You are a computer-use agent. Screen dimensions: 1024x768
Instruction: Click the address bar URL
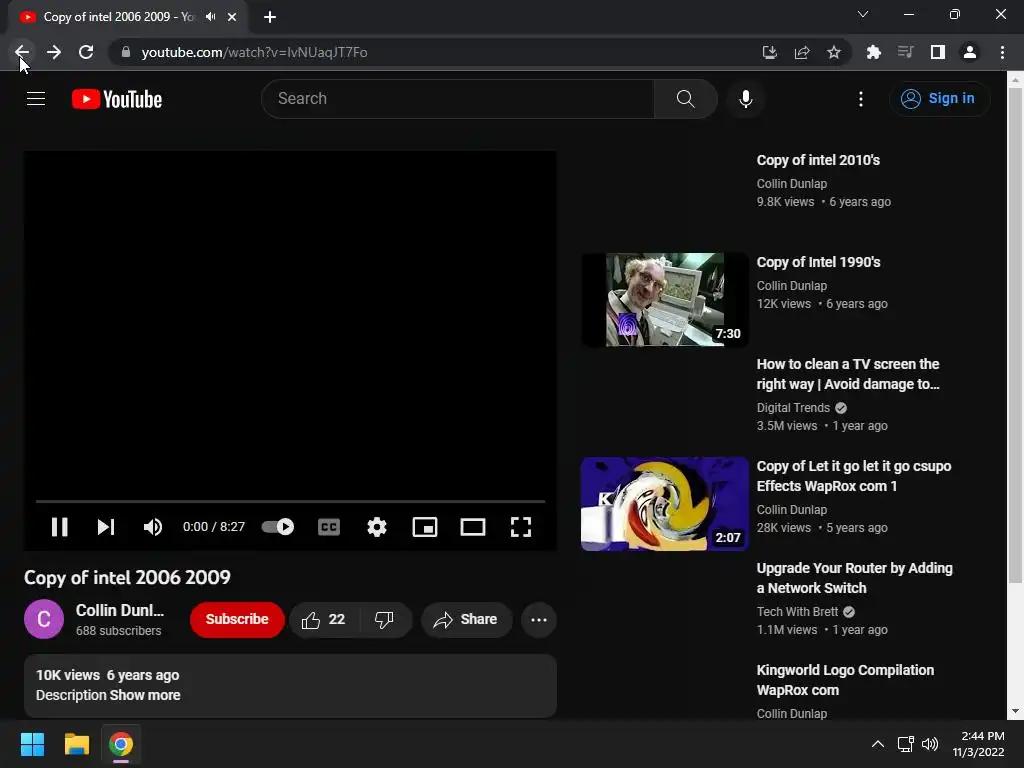[x=255, y=52]
